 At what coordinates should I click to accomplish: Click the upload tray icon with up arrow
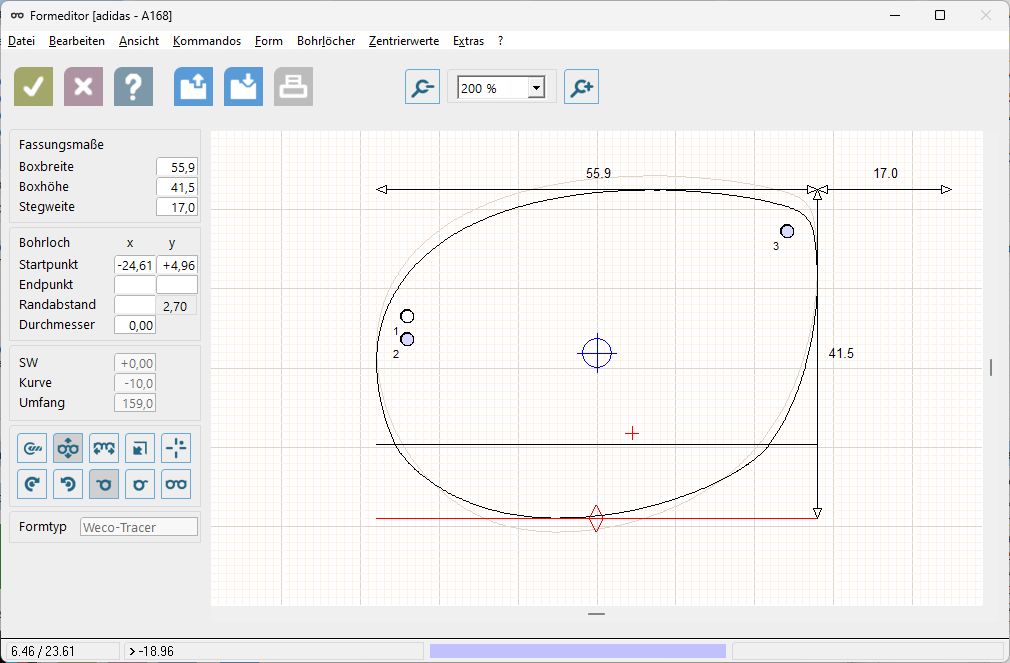click(x=194, y=87)
